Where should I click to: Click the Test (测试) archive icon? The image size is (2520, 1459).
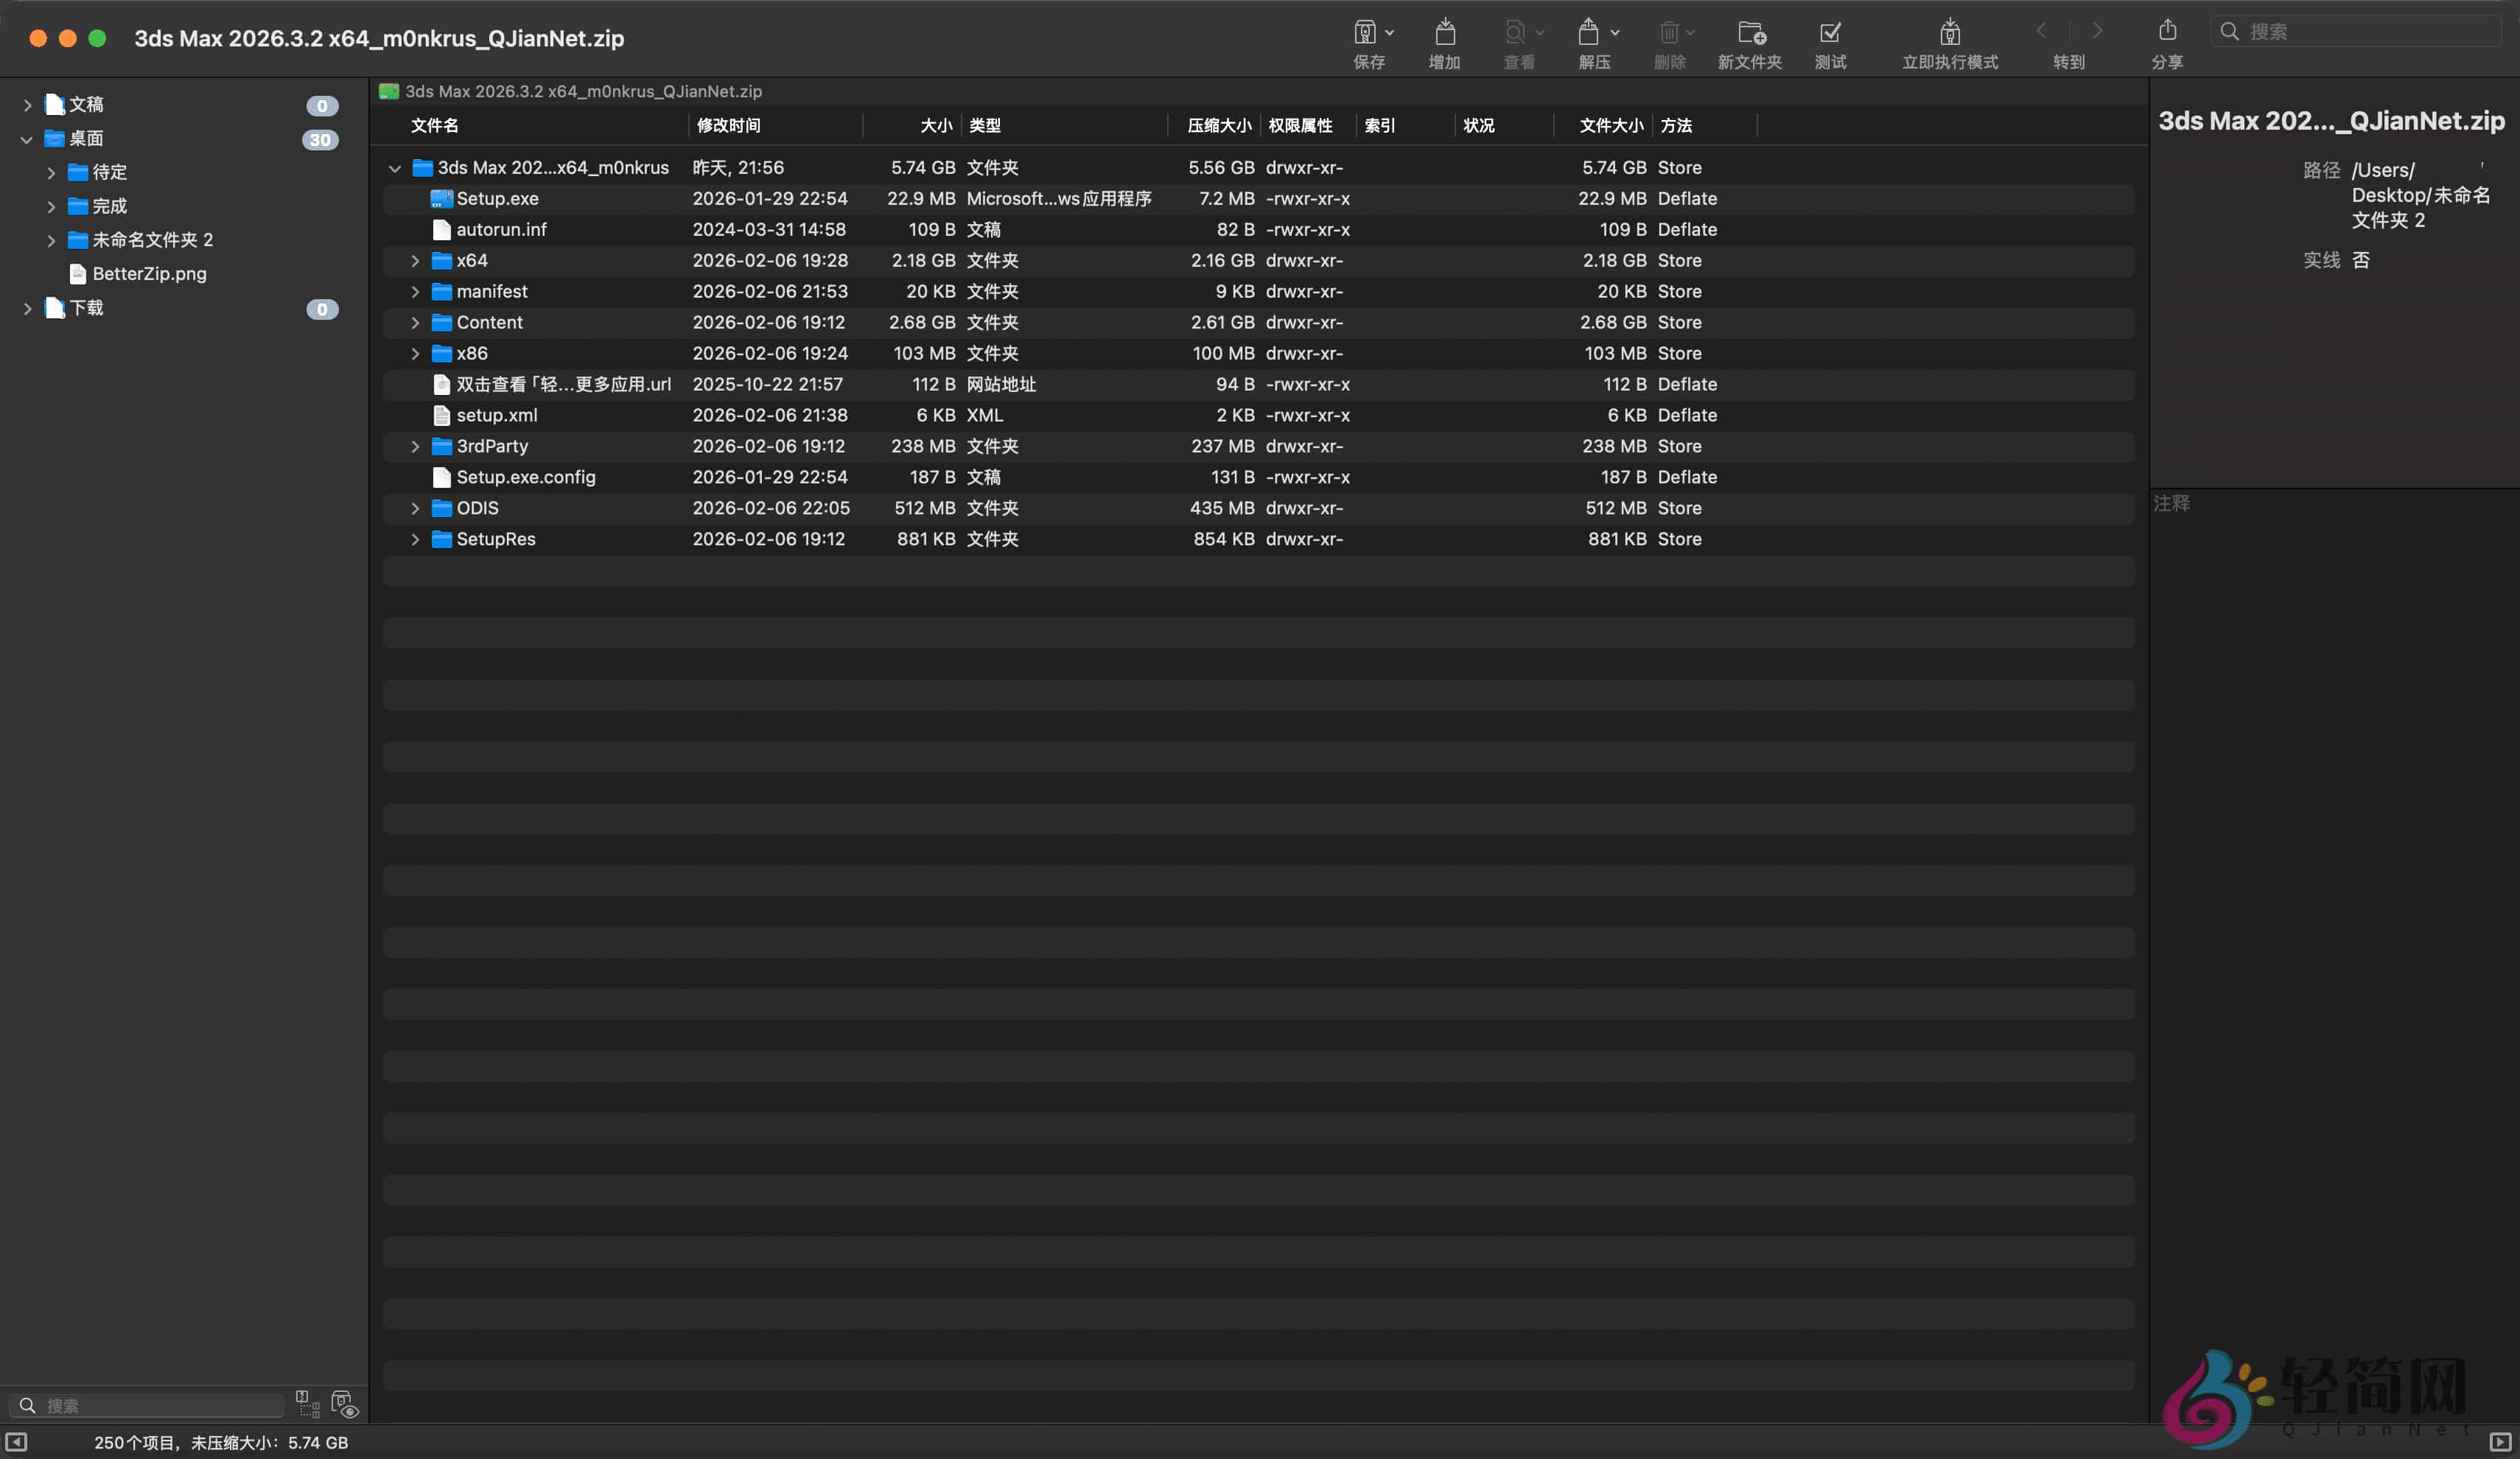point(1830,33)
